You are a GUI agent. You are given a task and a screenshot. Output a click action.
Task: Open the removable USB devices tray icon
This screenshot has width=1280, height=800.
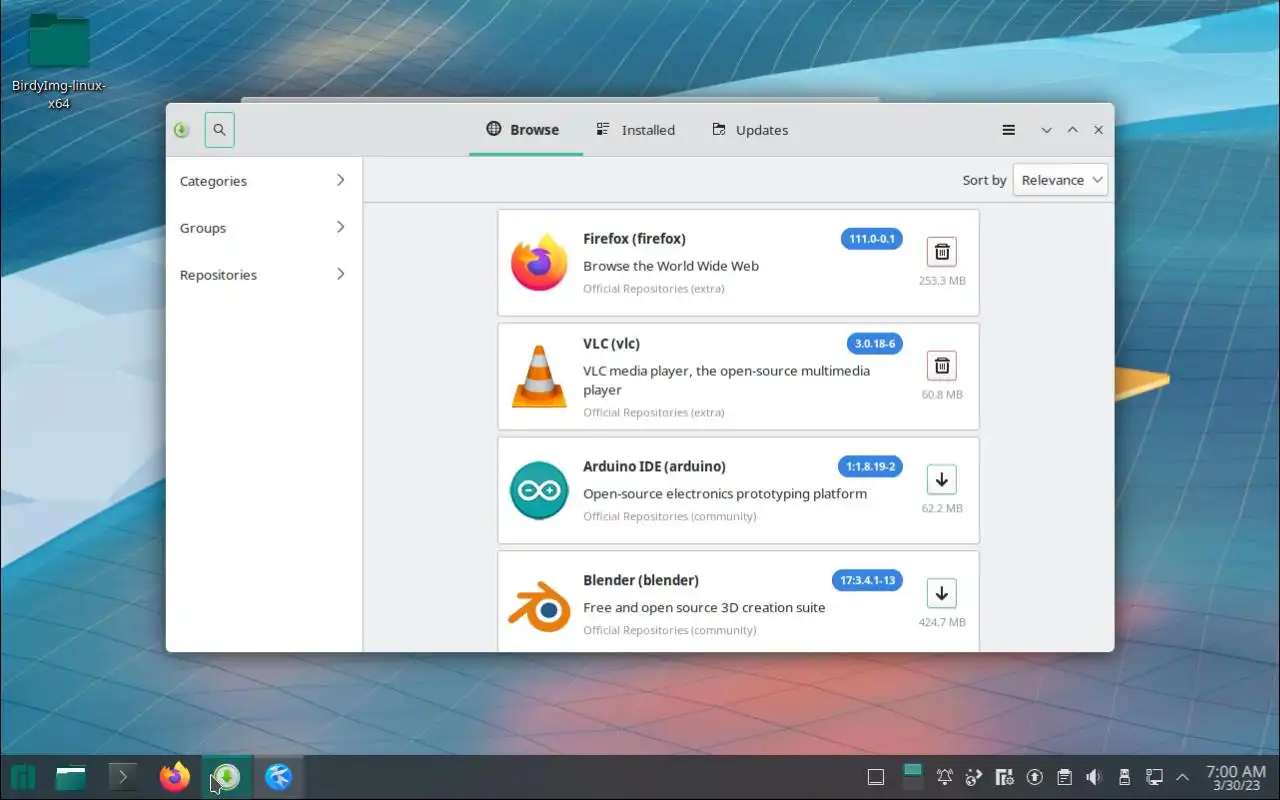1124,777
